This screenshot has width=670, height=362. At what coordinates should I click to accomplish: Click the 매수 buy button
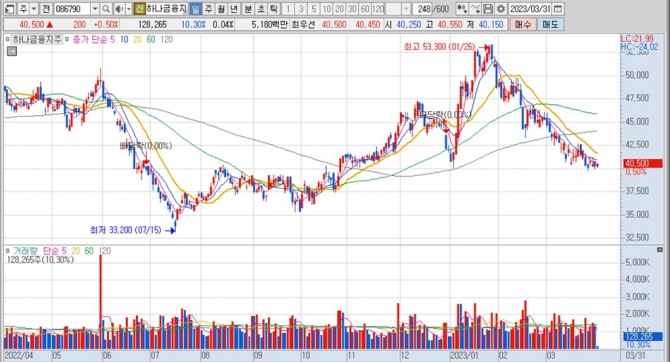tap(523, 24)
